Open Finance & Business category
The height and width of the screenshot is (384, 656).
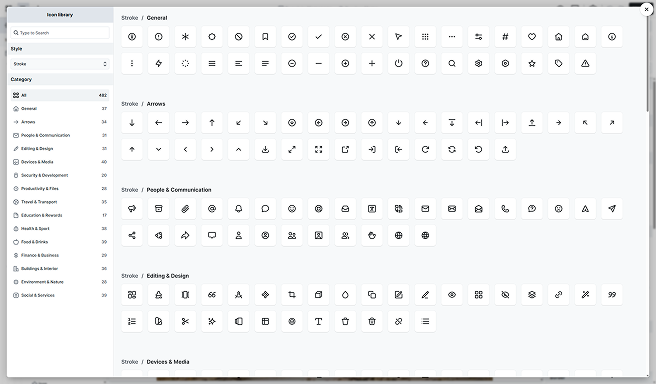point(60,255)
